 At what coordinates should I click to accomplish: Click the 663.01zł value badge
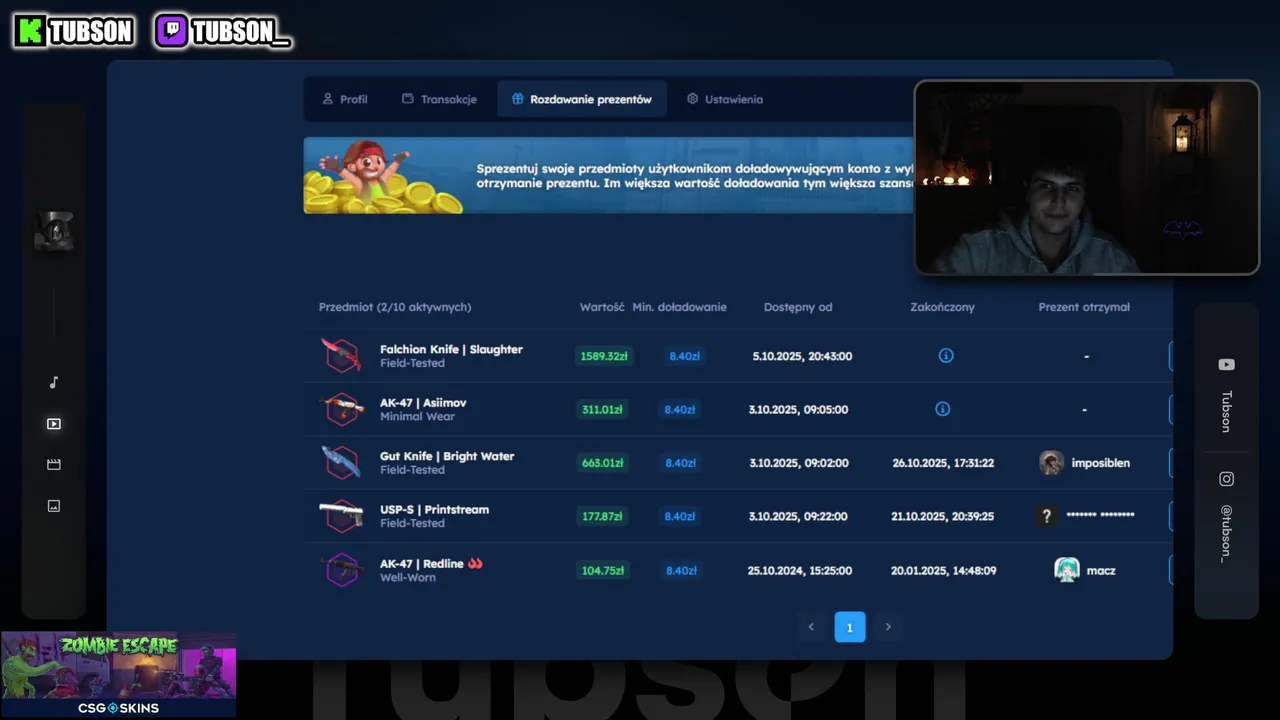pos(602,463)
